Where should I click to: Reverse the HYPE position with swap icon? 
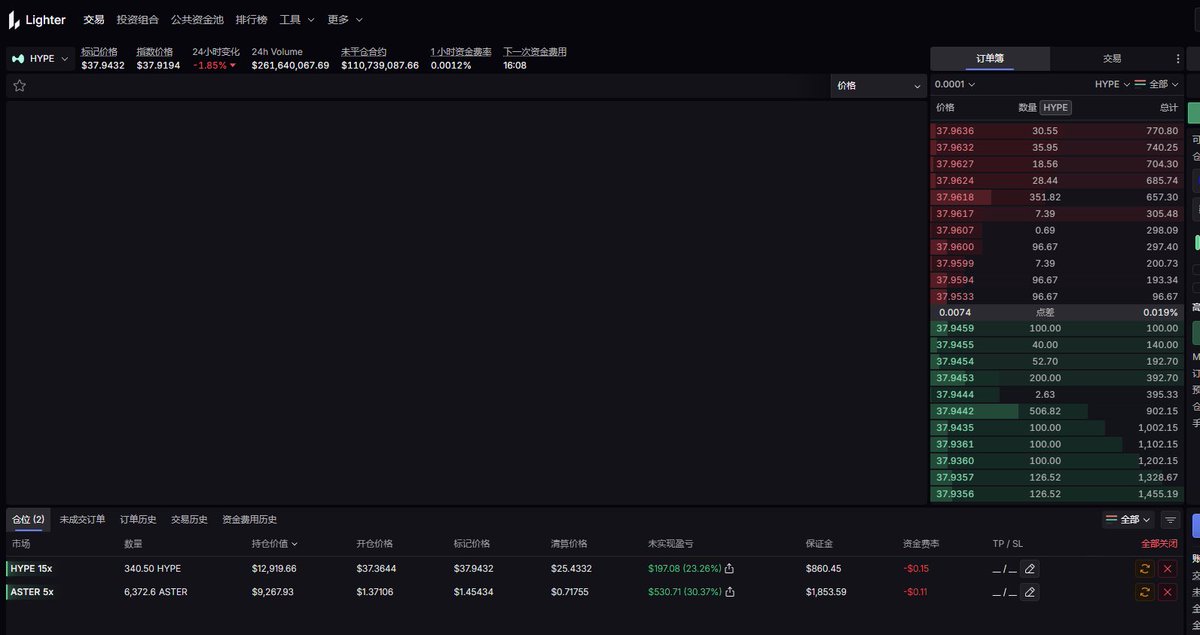tap(1144, 568)
